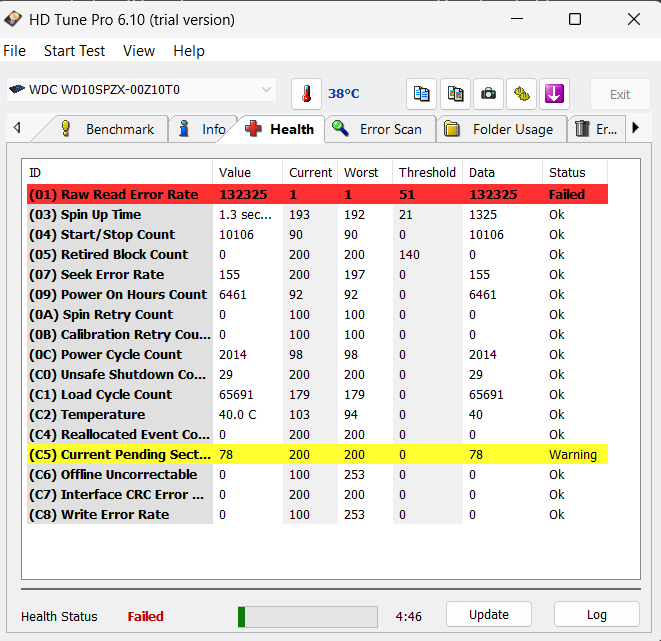661x641 pixels.
Task: Select the Health tab
Action: click(280, 129)
